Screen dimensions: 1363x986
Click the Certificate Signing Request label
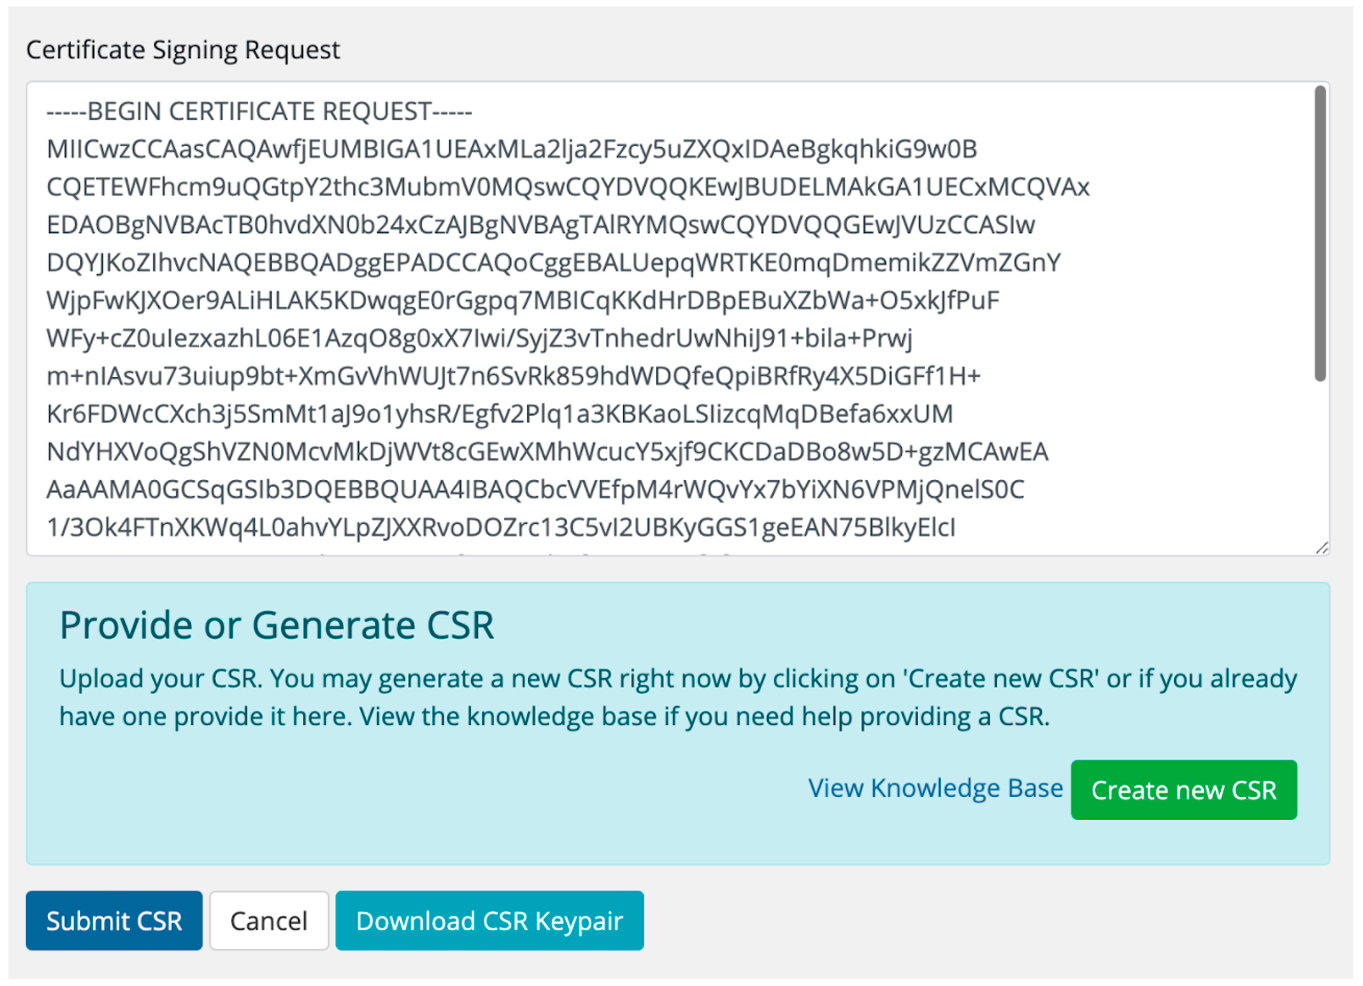pos(183,50)
